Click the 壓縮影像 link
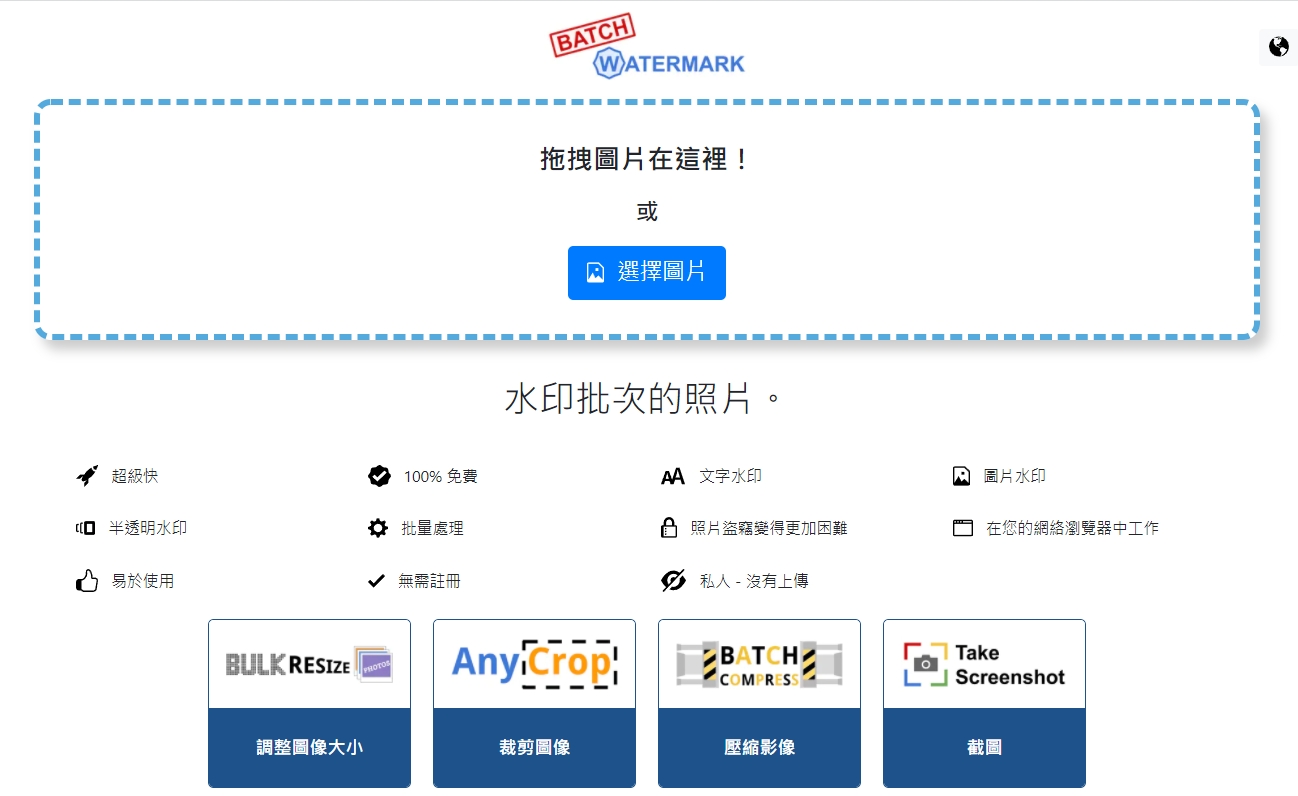Screen dimensions: 1298x796 759,747
